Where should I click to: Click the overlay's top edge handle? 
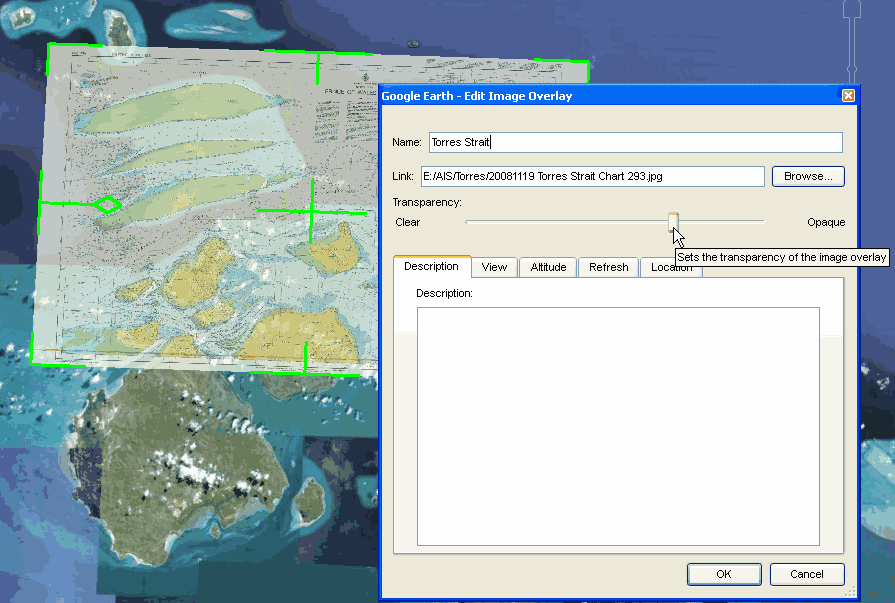(x=318, y=68)
